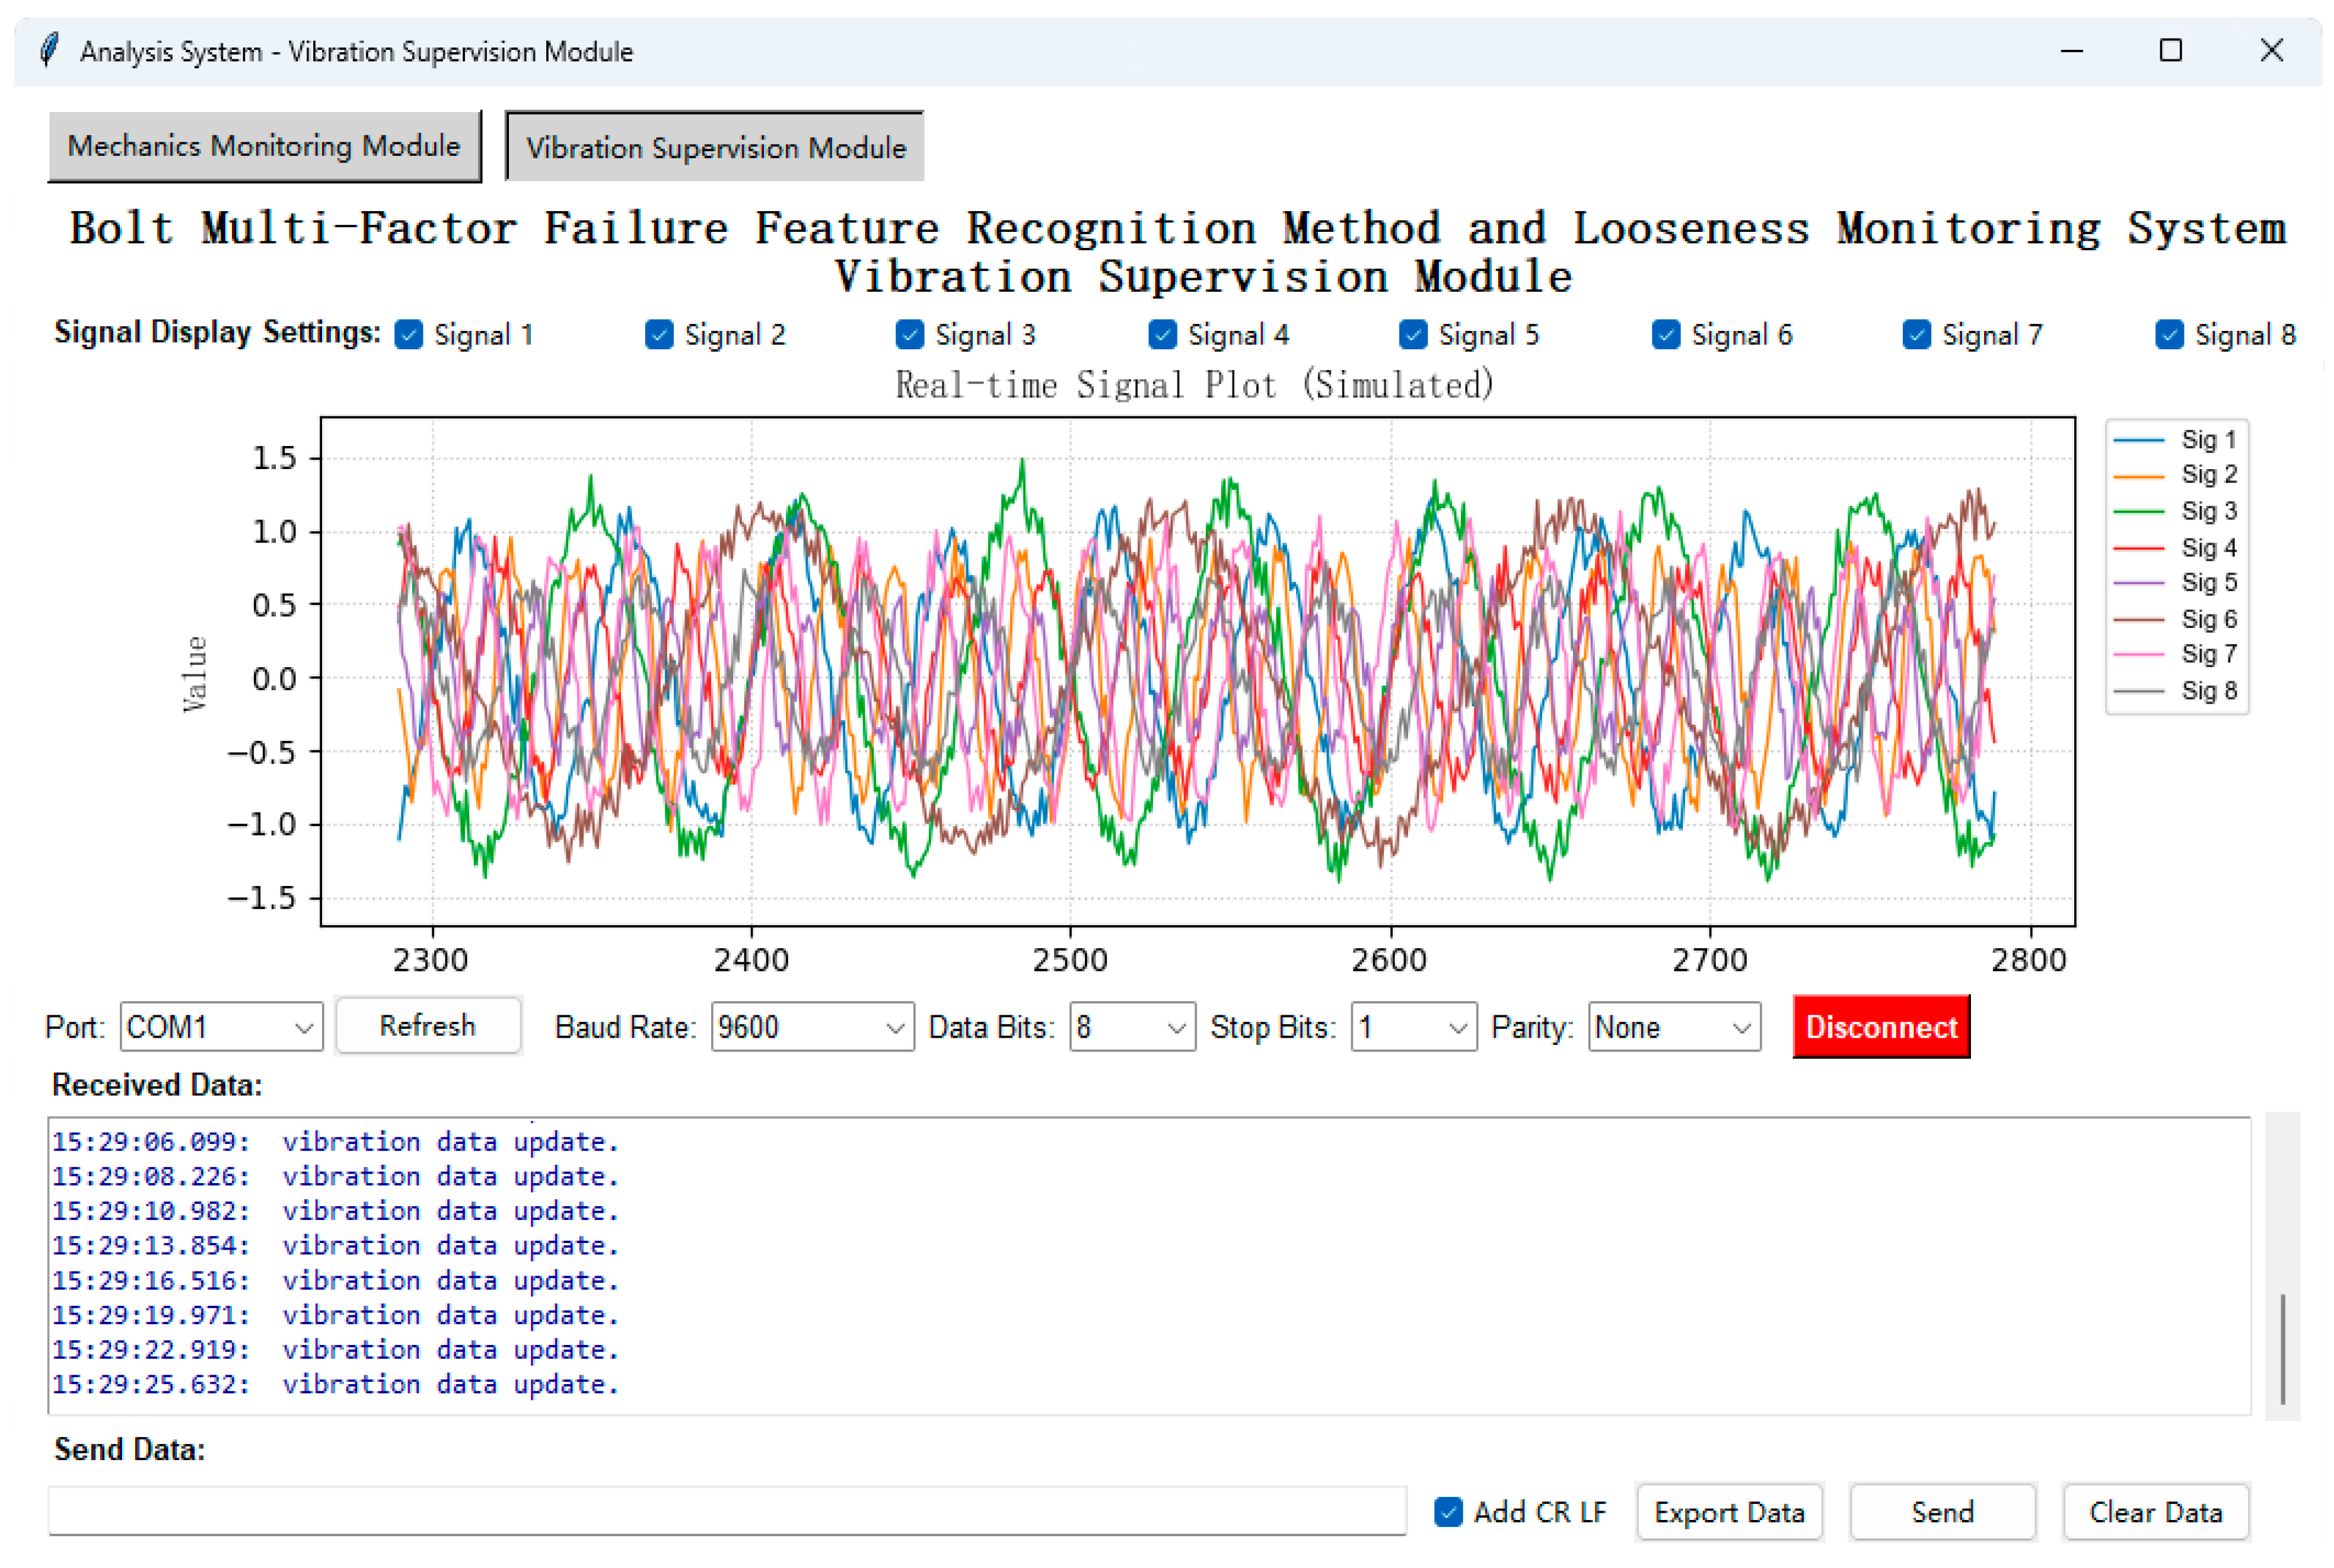Click the feather app icon in title bar

pyautogui.click(x=49, y=50)
